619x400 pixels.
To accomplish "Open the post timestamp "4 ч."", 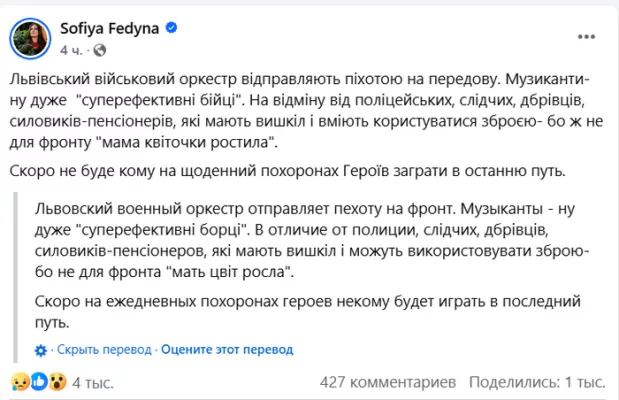I will (71, 48).
